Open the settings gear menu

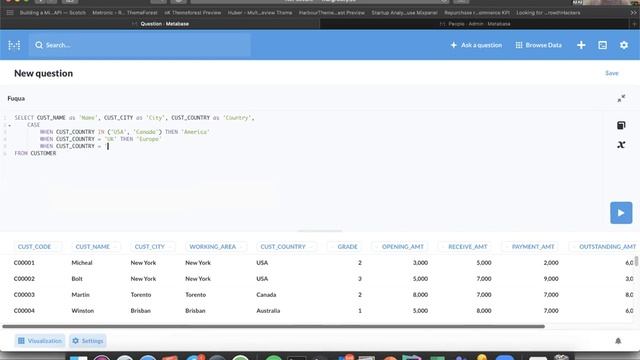tap(624, 45)
